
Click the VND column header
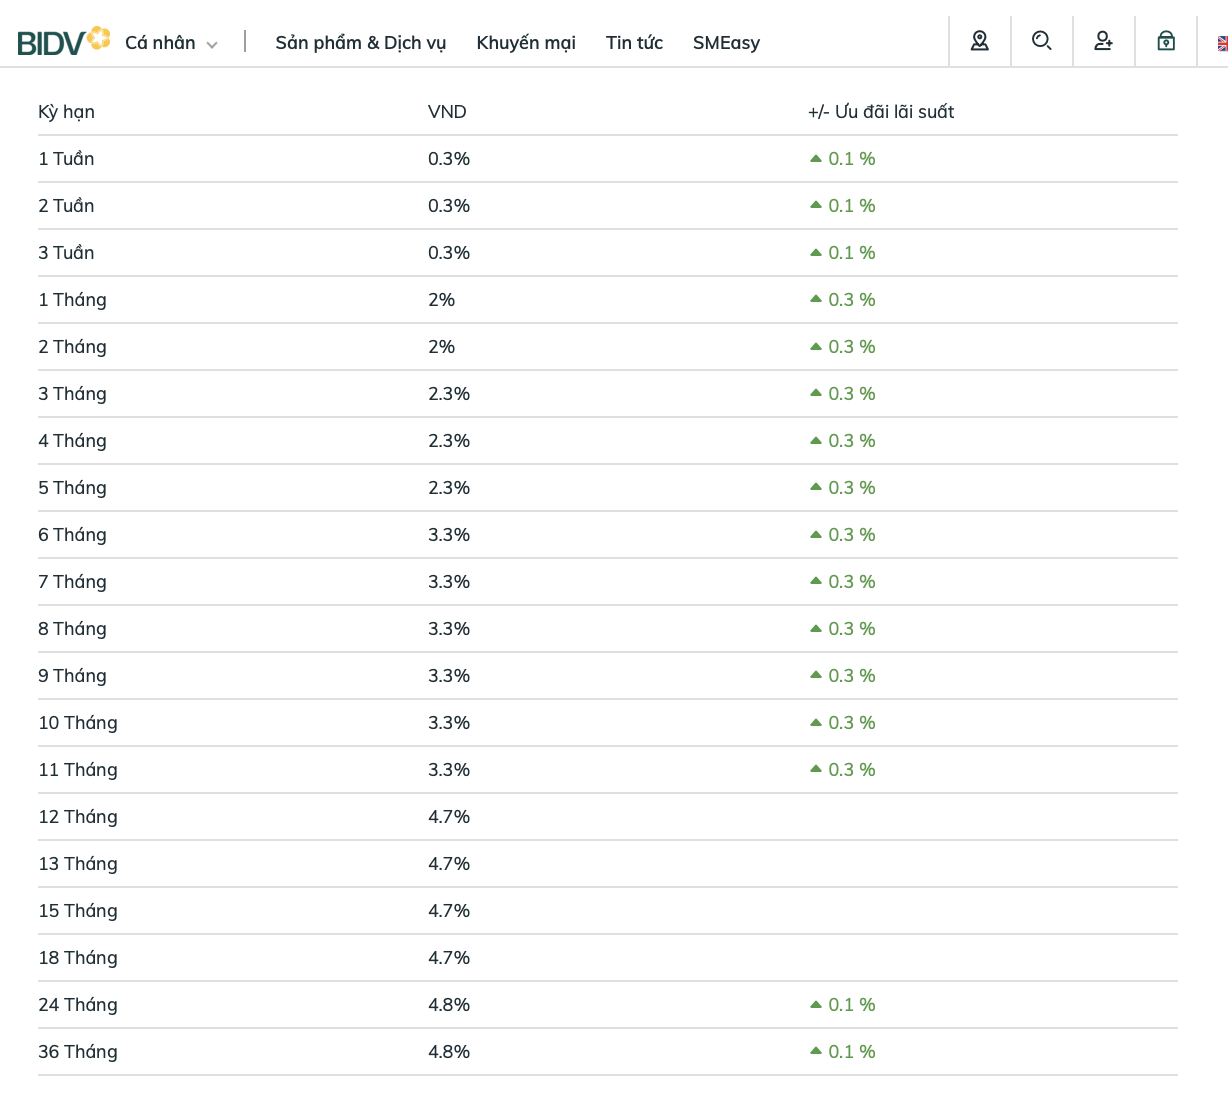(x=447, y=112)
